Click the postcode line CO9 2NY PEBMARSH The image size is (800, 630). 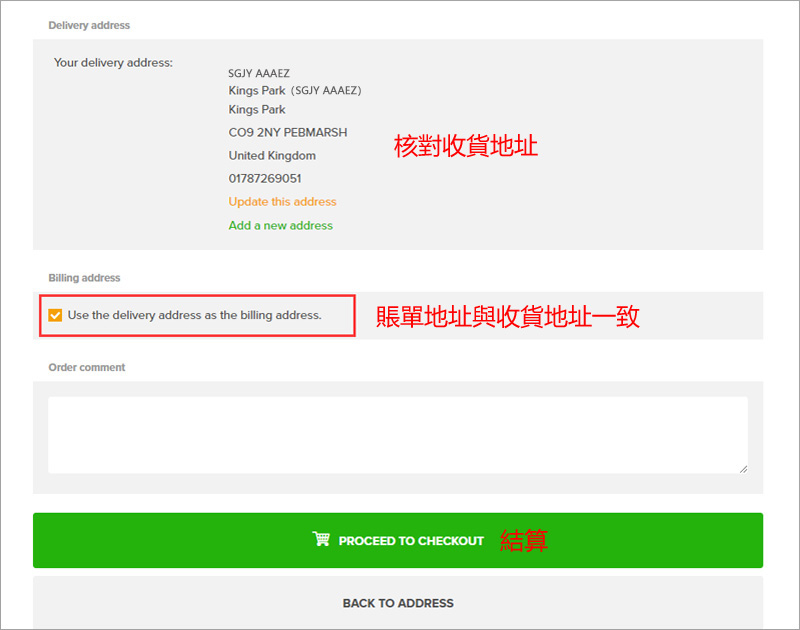tap(288, 133)
